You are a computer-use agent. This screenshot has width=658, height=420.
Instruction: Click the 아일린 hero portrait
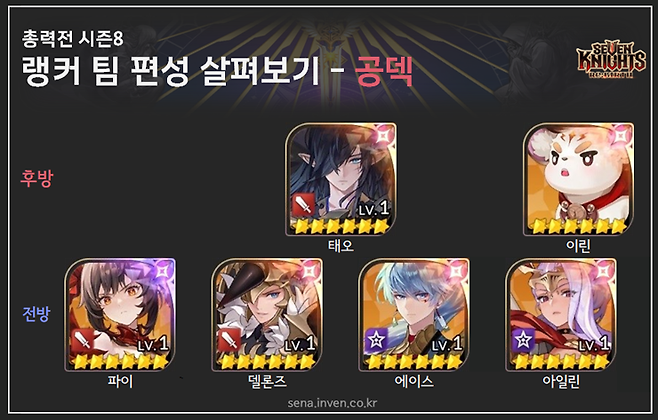(561, 315)
